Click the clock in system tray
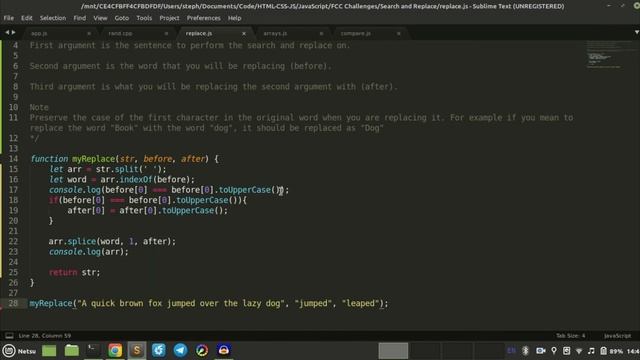 633,351
